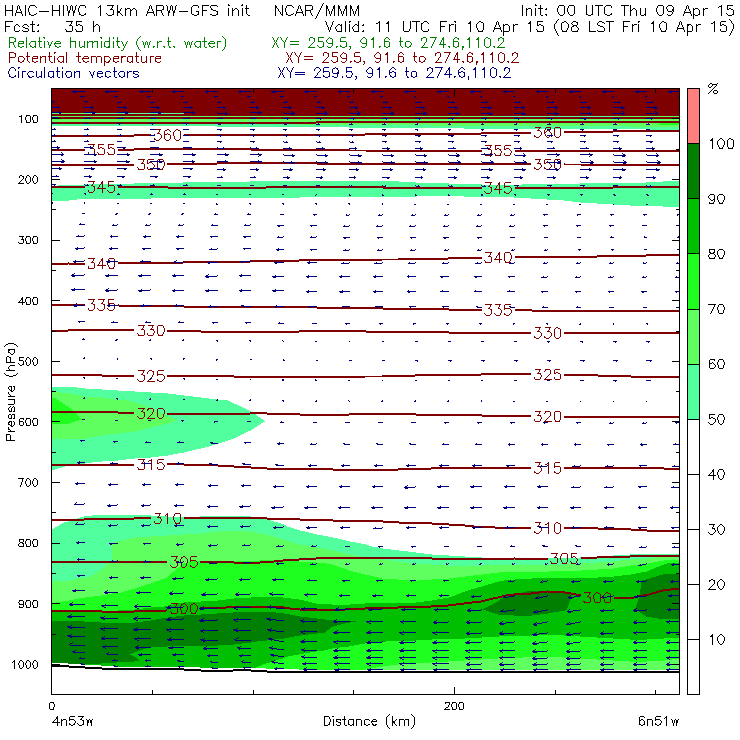This screenshot has width=740, height=740.
Task: Click the 'HAIC-HIWC 13km ARW-GFS init' title
Action: [x=126, y=10]
